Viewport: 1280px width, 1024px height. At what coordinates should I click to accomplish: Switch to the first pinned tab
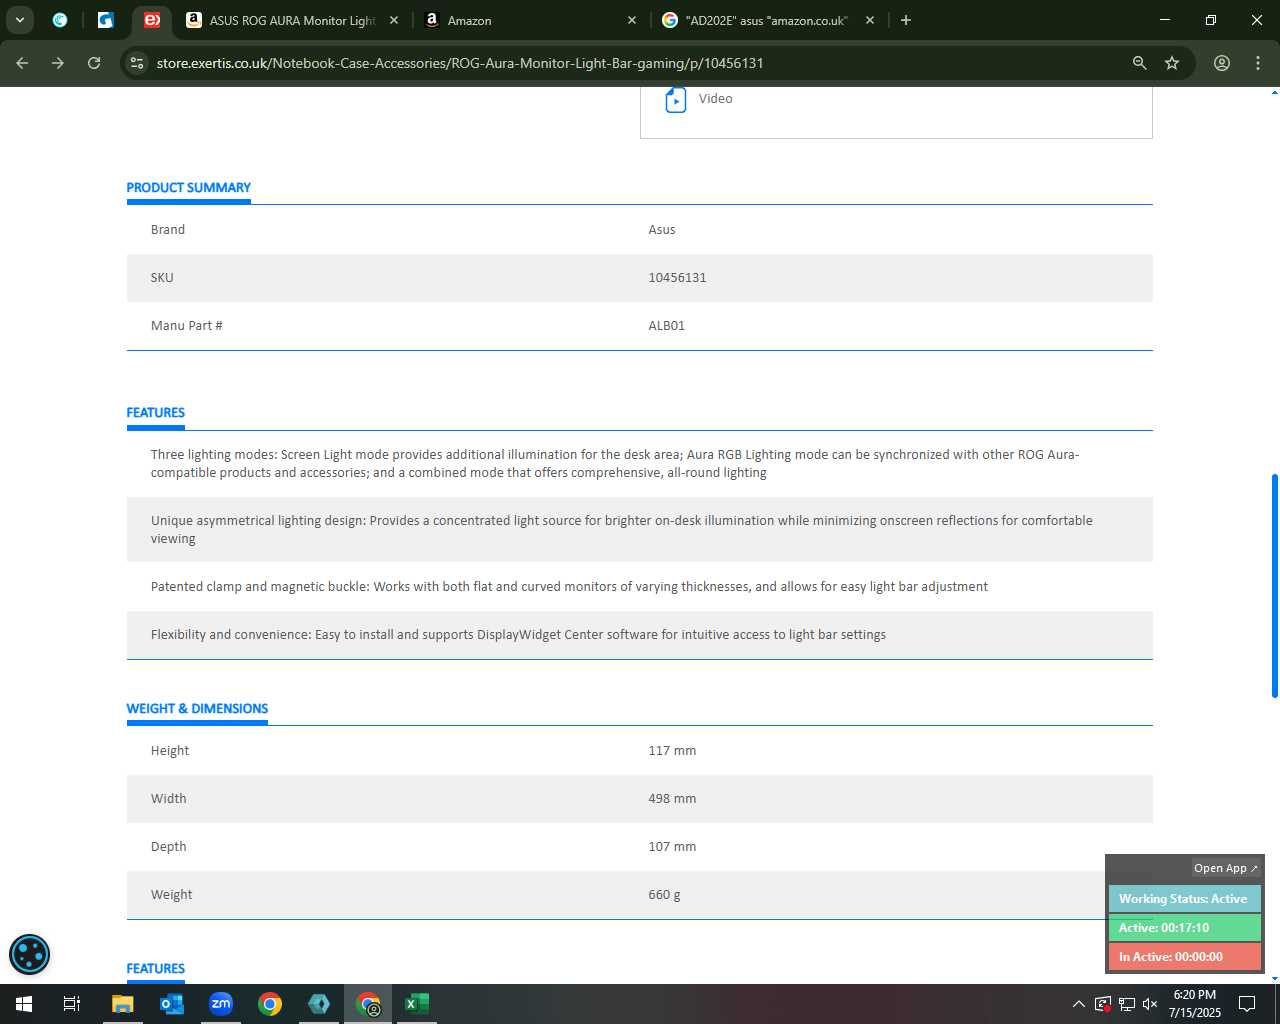pos(60,20)
